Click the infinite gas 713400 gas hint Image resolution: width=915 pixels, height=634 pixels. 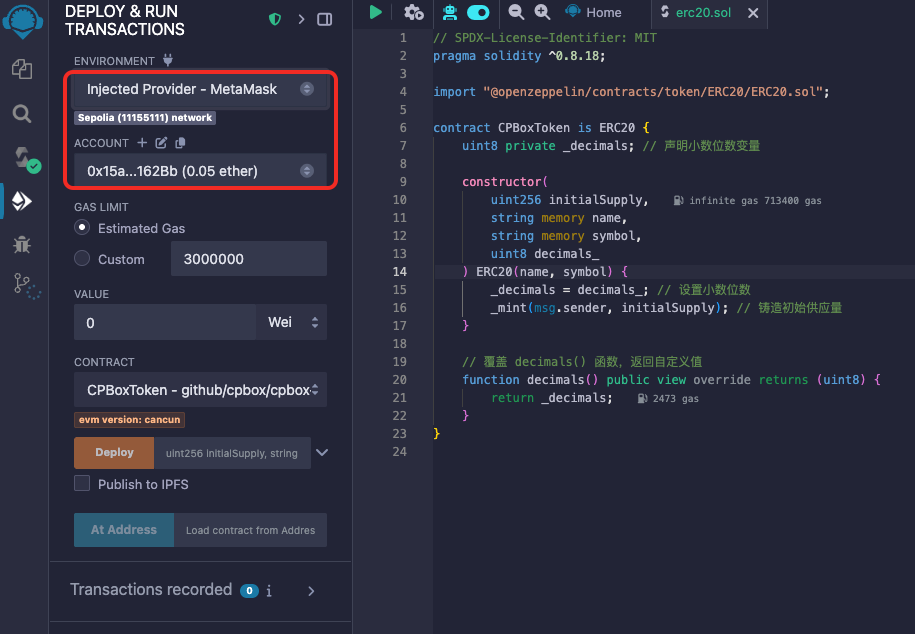(755, 200)
